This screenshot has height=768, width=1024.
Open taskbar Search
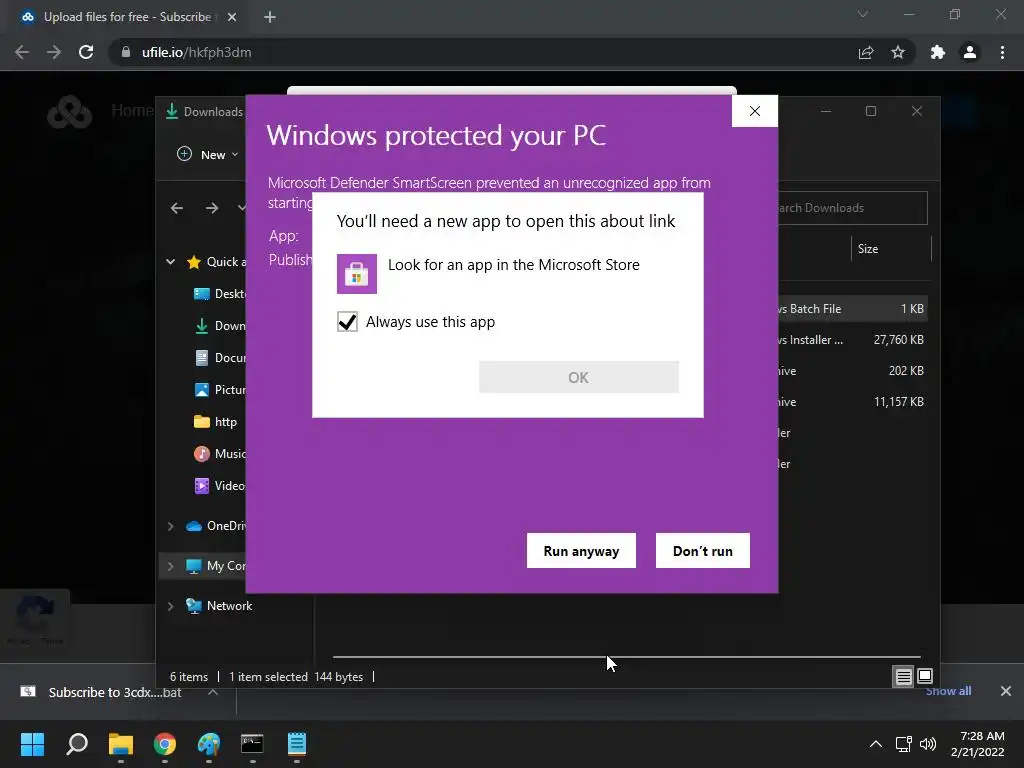point(77,744)
